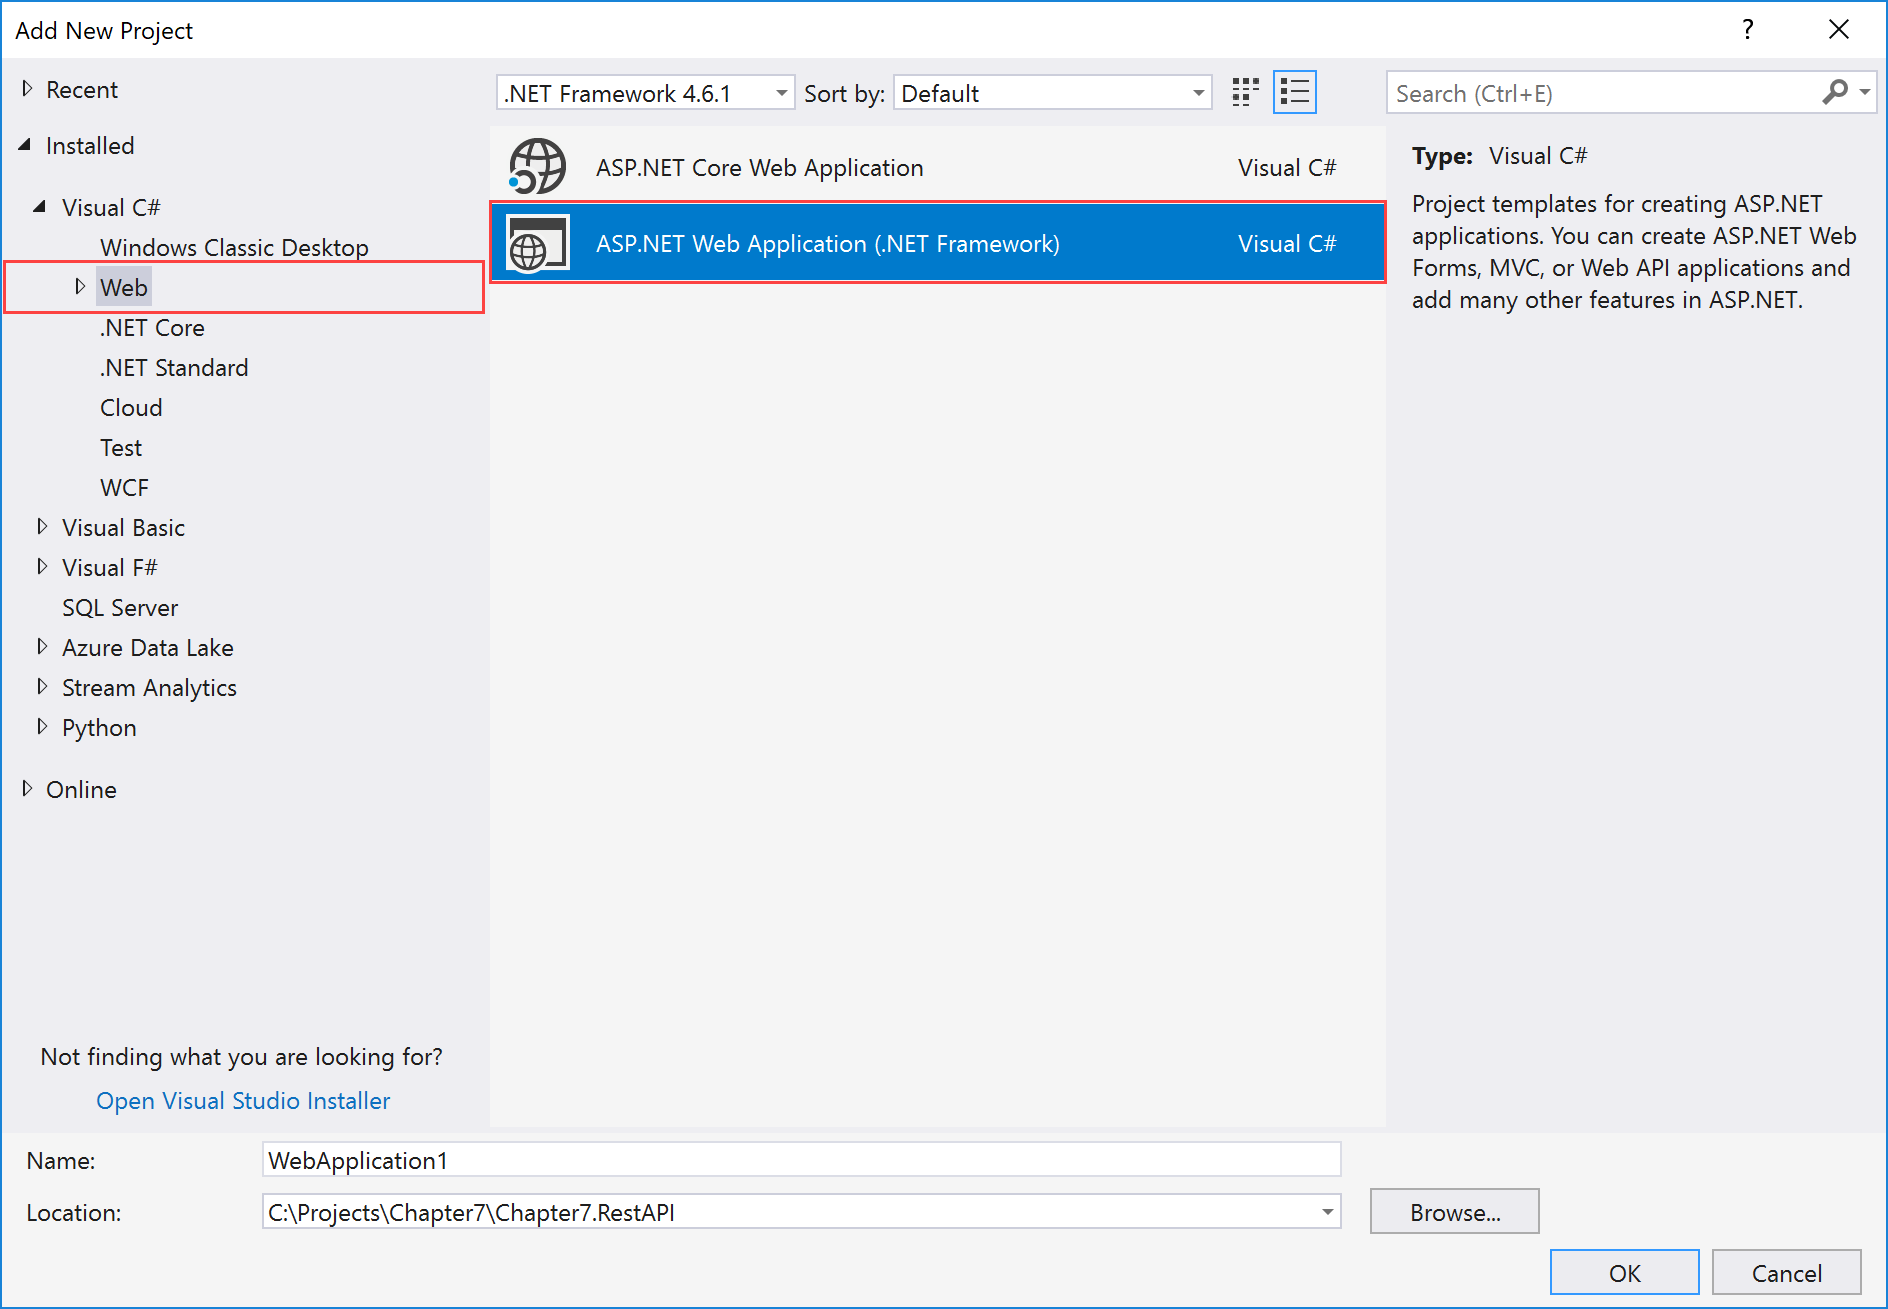Click the help question mark icon
The height and width of the screenshot is (1309, 1888).
pyautogui.click(x=1748, y=30)
